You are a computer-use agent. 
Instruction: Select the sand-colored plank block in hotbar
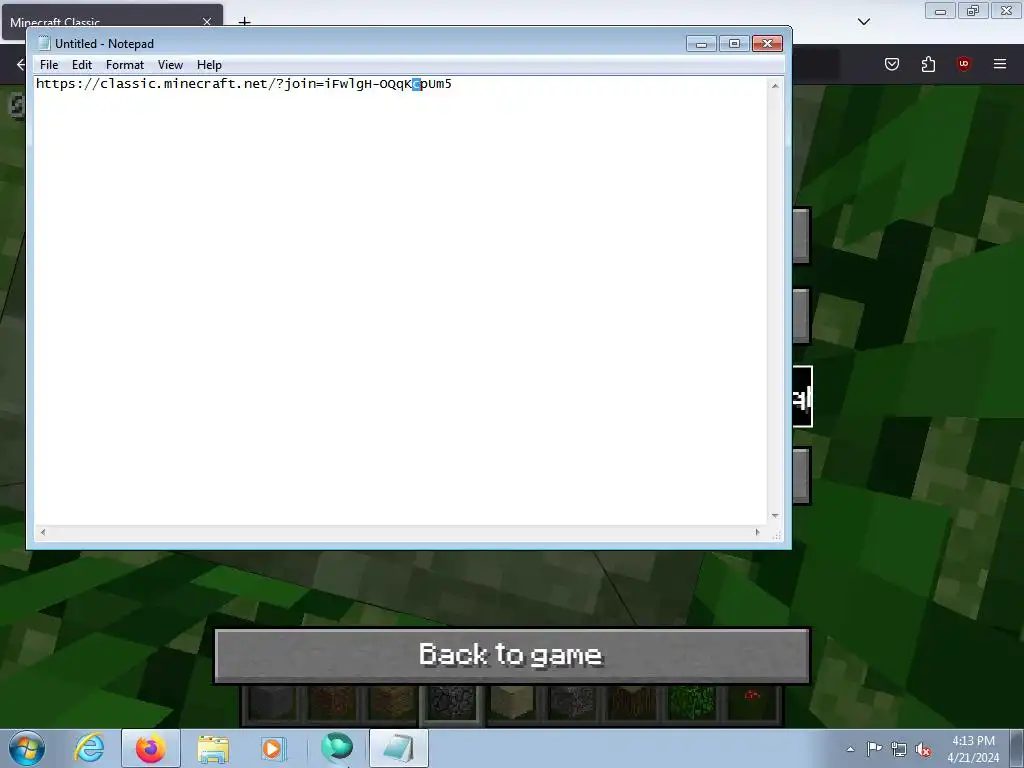coord(512,704)
